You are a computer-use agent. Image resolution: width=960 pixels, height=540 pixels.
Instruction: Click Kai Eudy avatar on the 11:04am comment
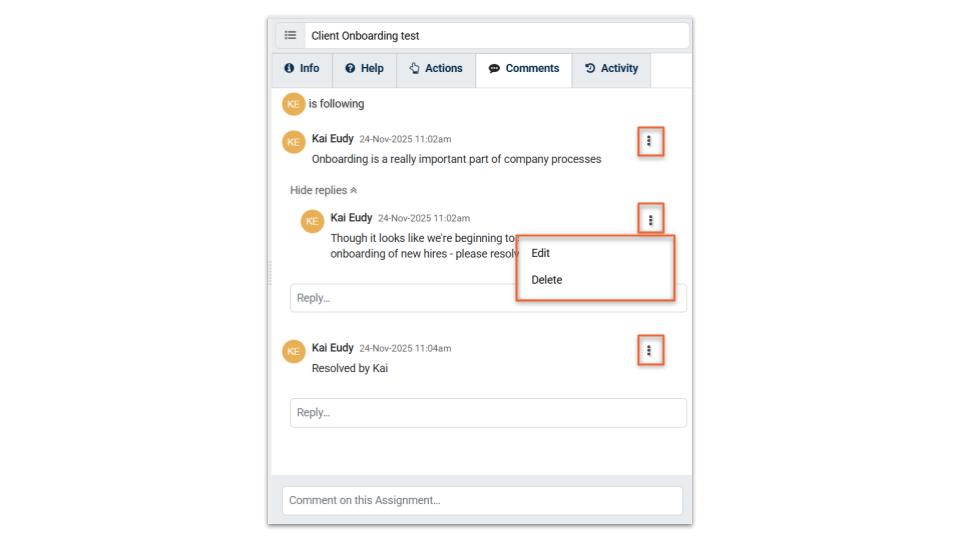[293, 351]
